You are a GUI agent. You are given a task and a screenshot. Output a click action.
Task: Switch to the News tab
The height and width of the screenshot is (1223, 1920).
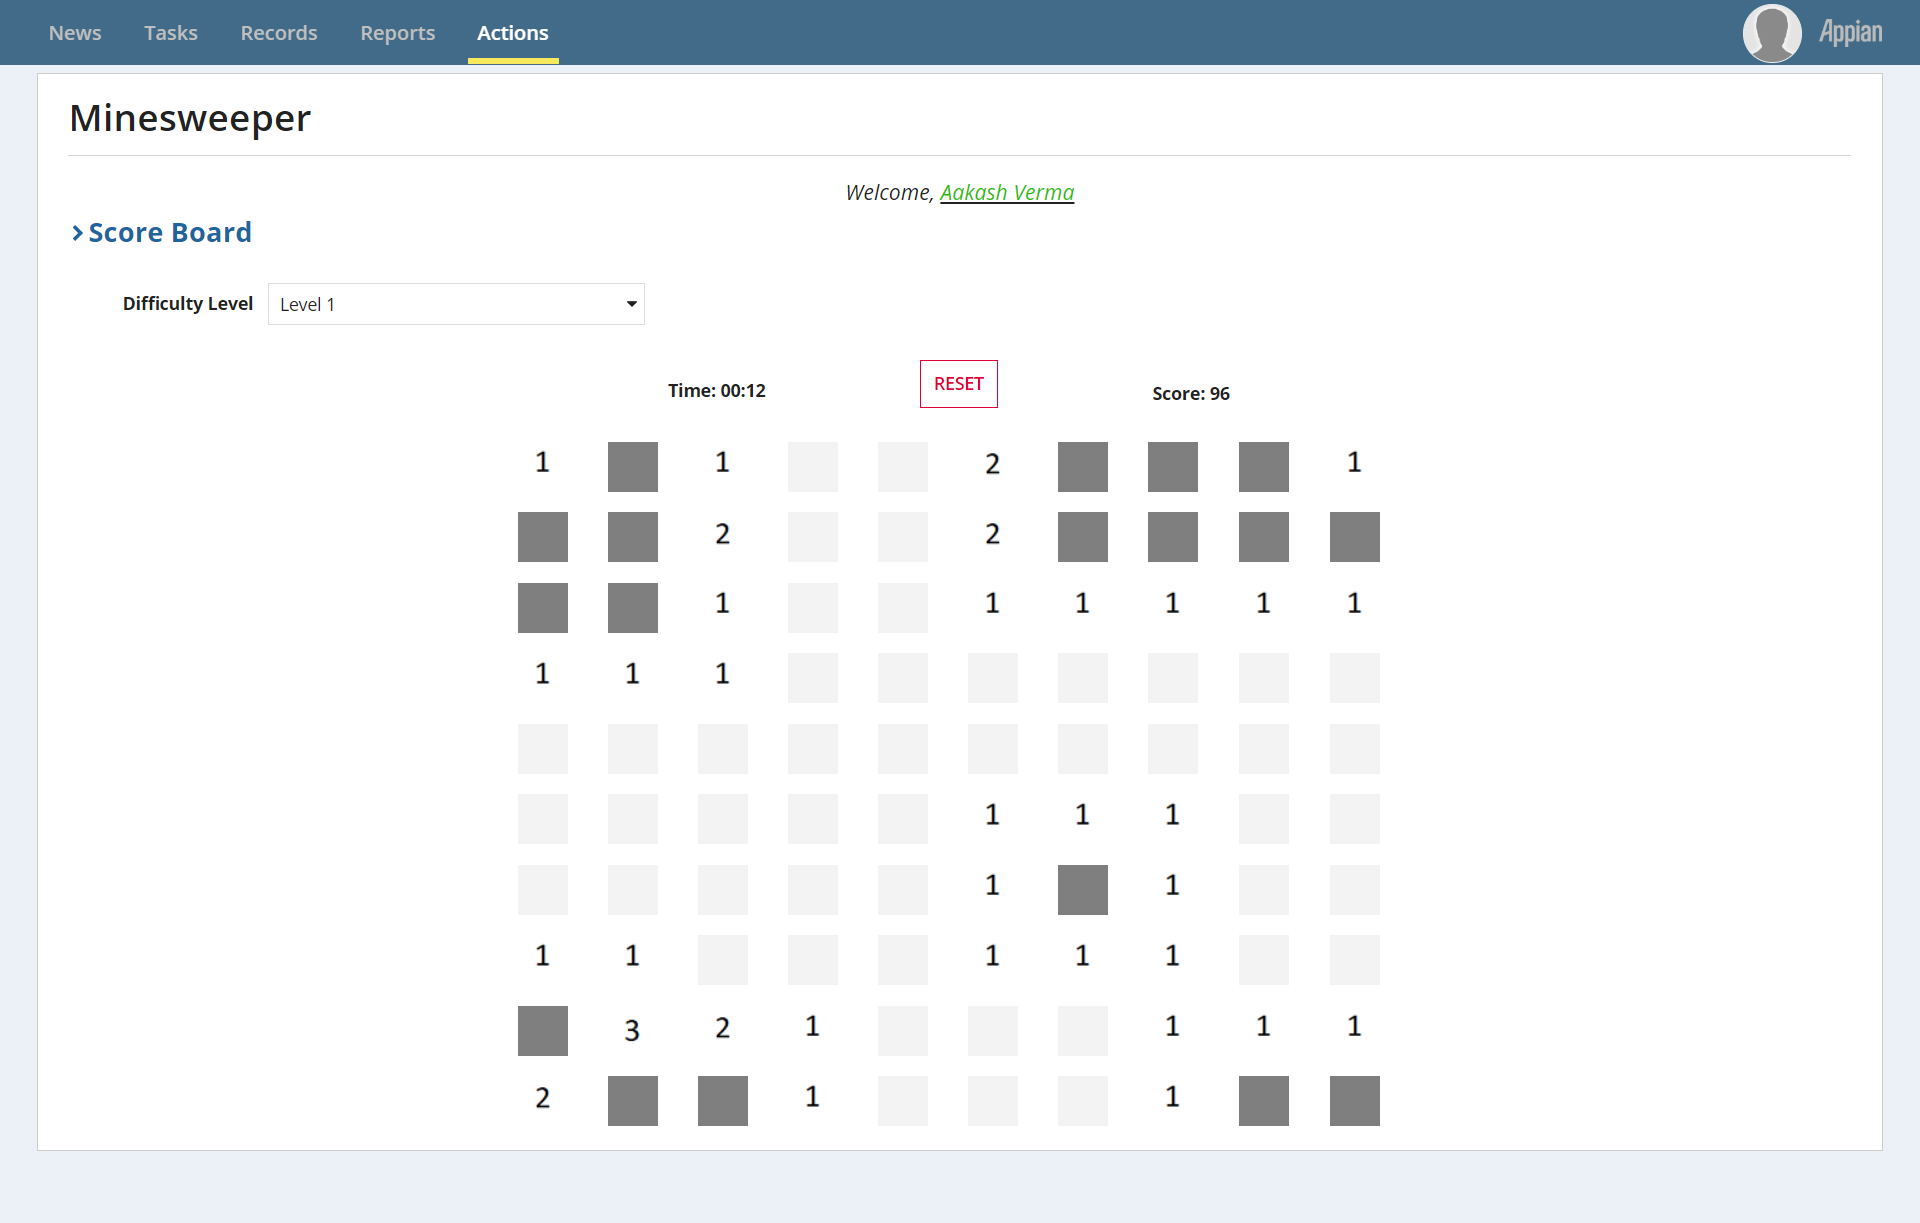pos(75,32)
